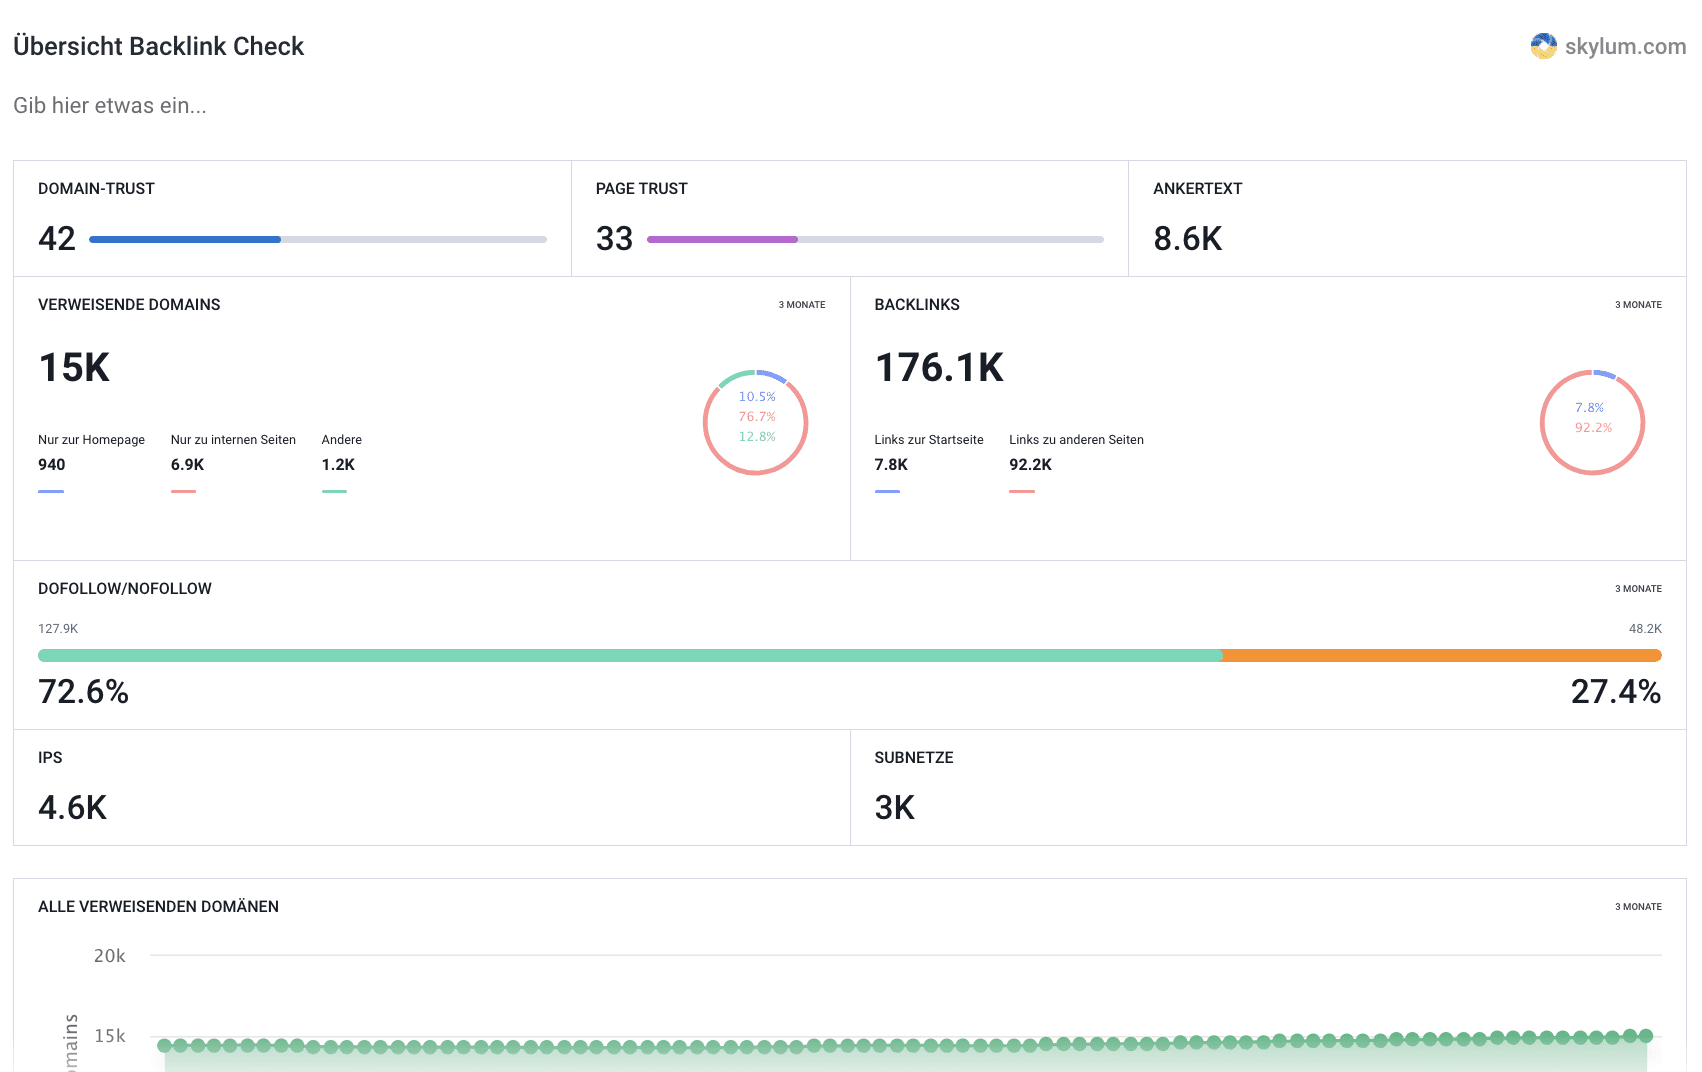
Task: Click the '3 Monate' label in Verweisende Domains
Action: pos(802,305)
